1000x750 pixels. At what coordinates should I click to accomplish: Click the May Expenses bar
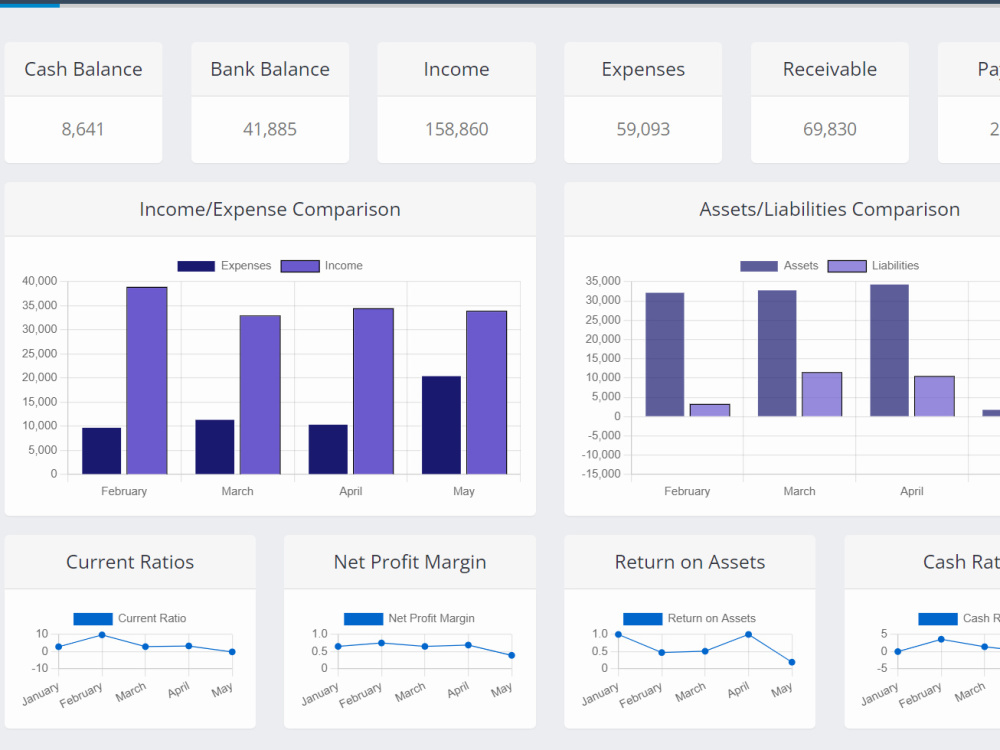(x=441, y=425)
